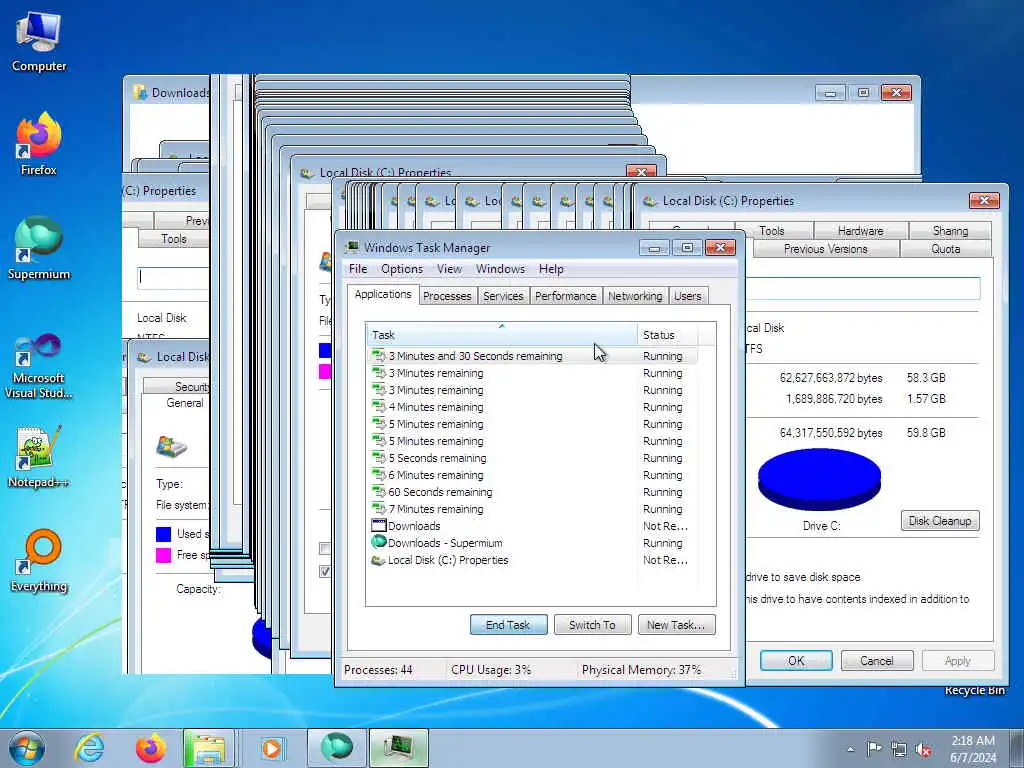
Task: Click the label field in left Properties window
Action: 173,278
